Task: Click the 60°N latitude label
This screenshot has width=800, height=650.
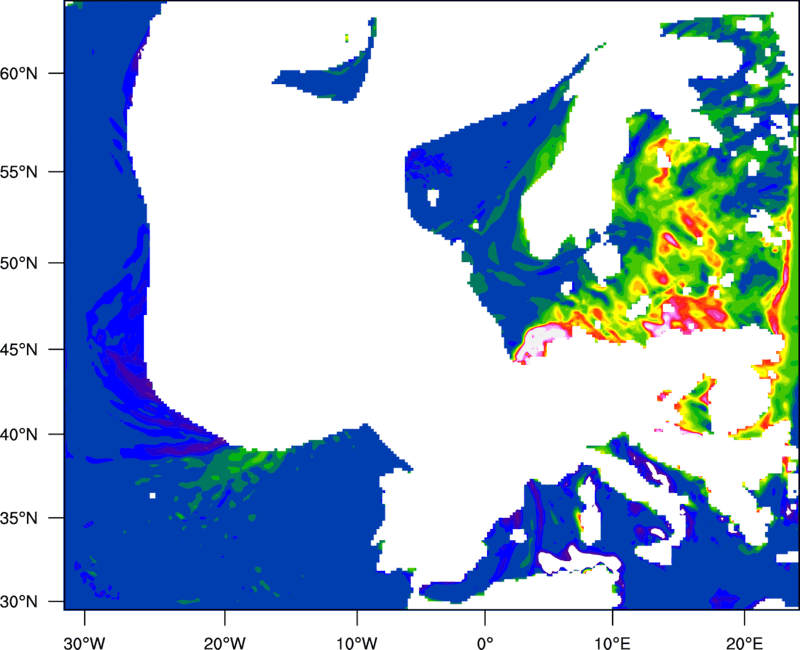Action: (x=19, y=73)
